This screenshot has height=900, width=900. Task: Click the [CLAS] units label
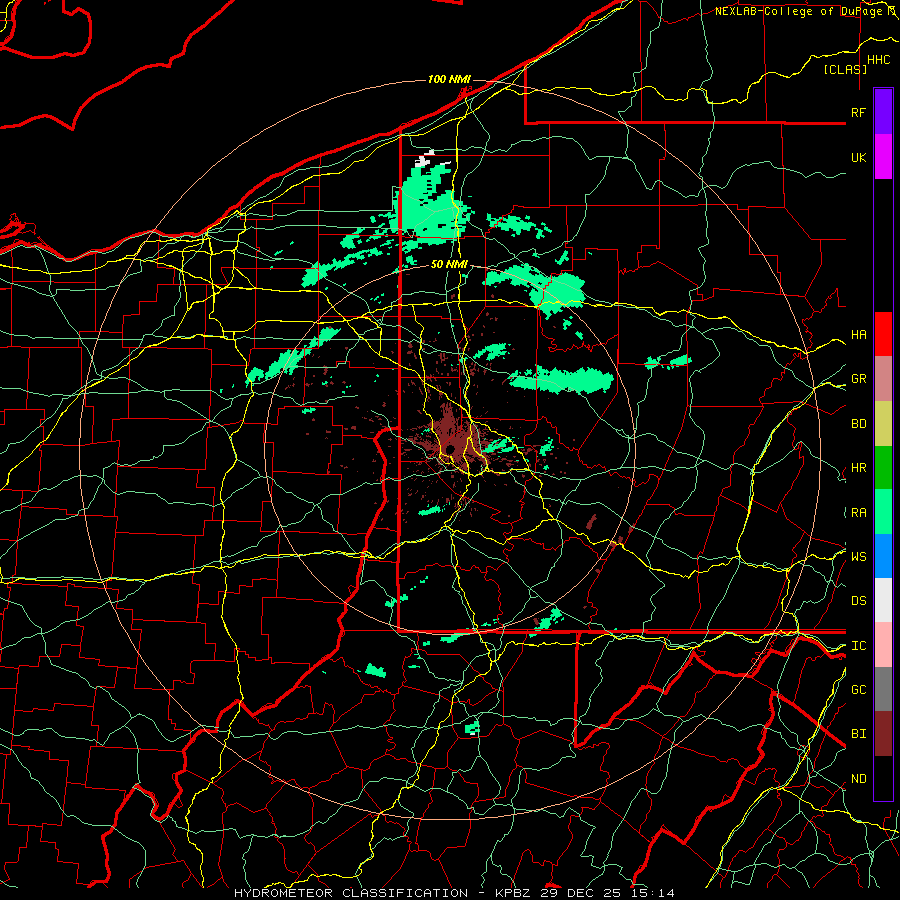[845, 69]
